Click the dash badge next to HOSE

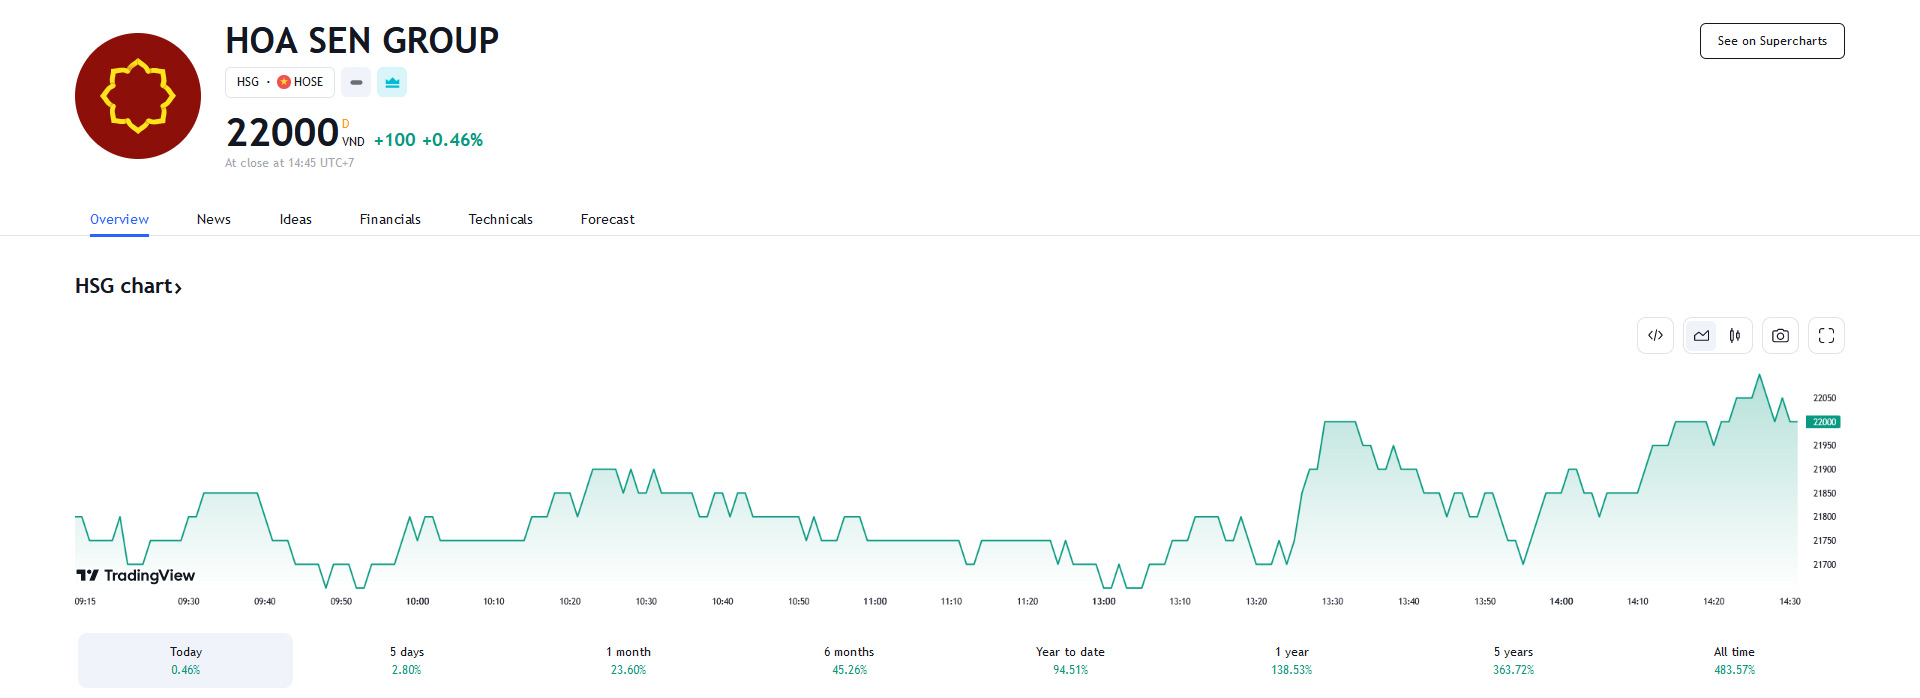356,82
